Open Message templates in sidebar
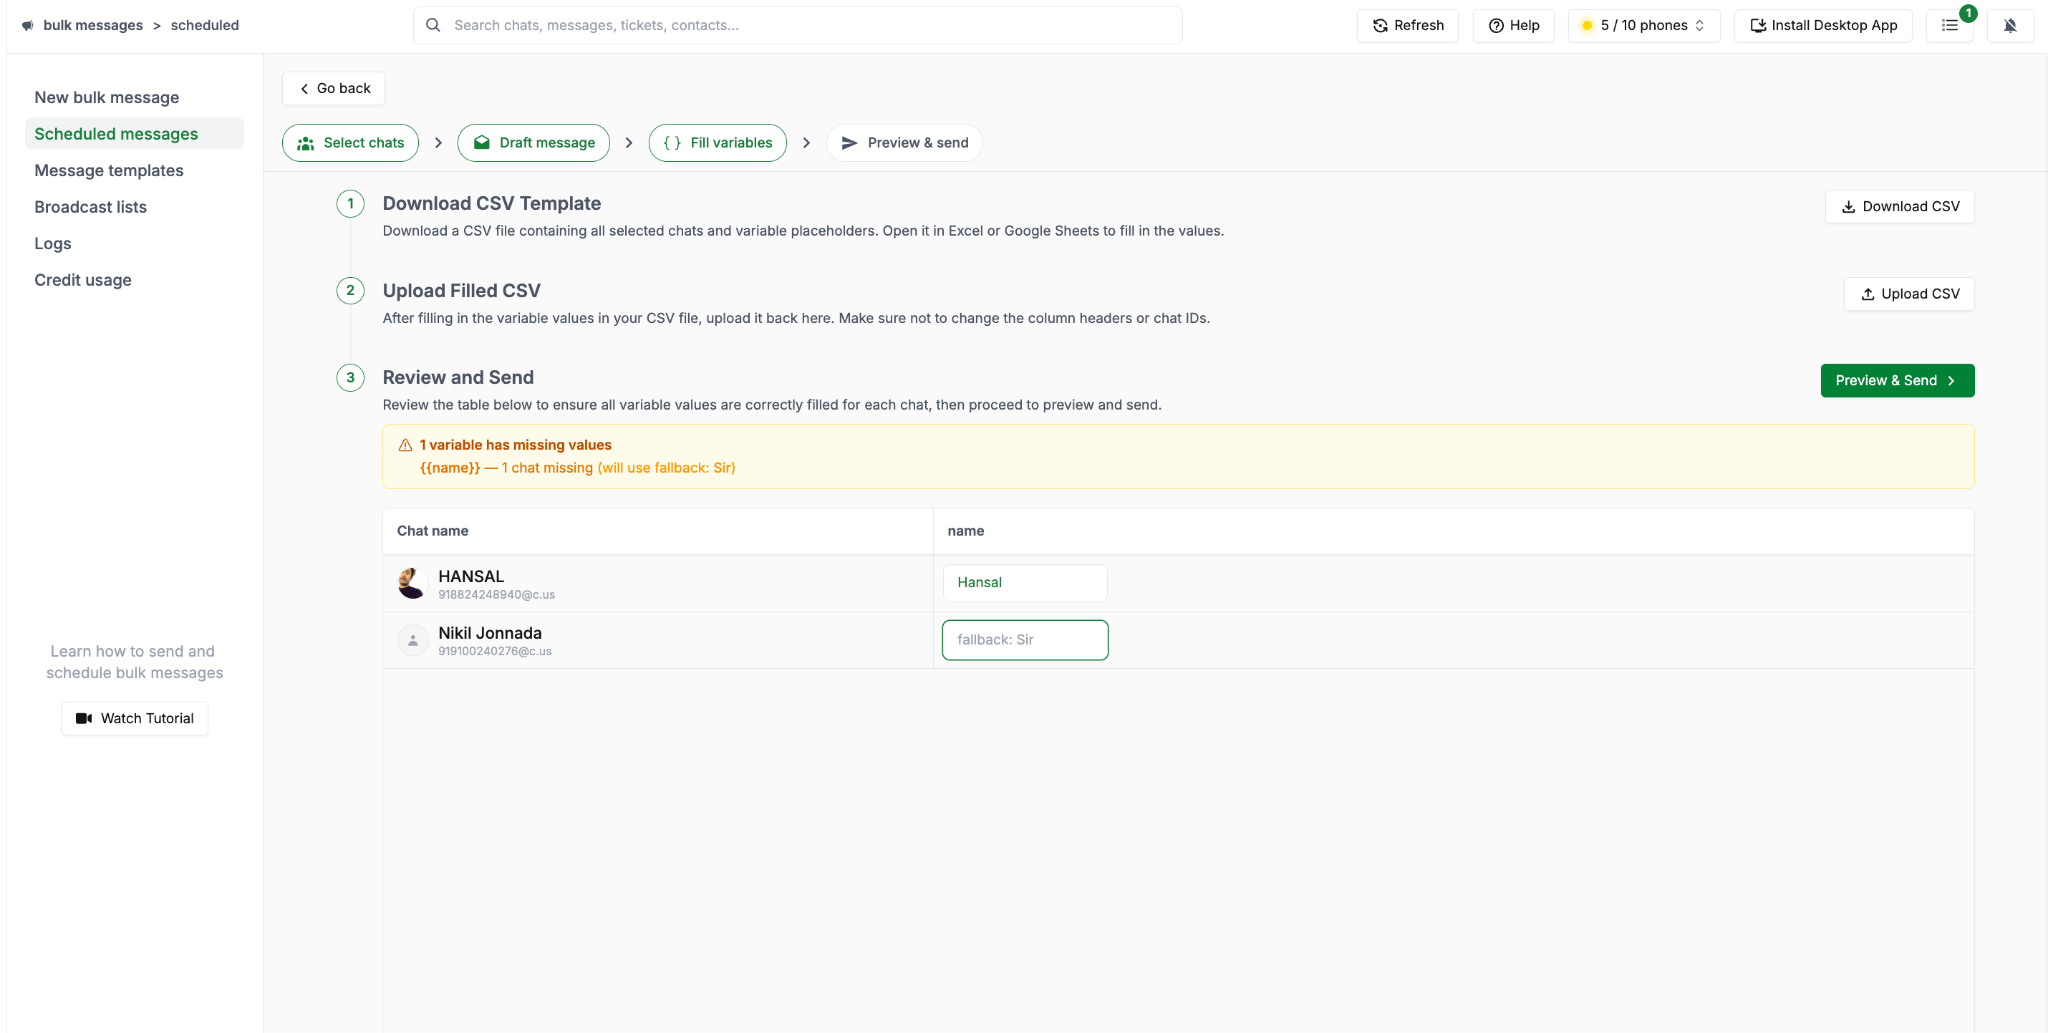2048x1033 pixels. pos(109,170)
